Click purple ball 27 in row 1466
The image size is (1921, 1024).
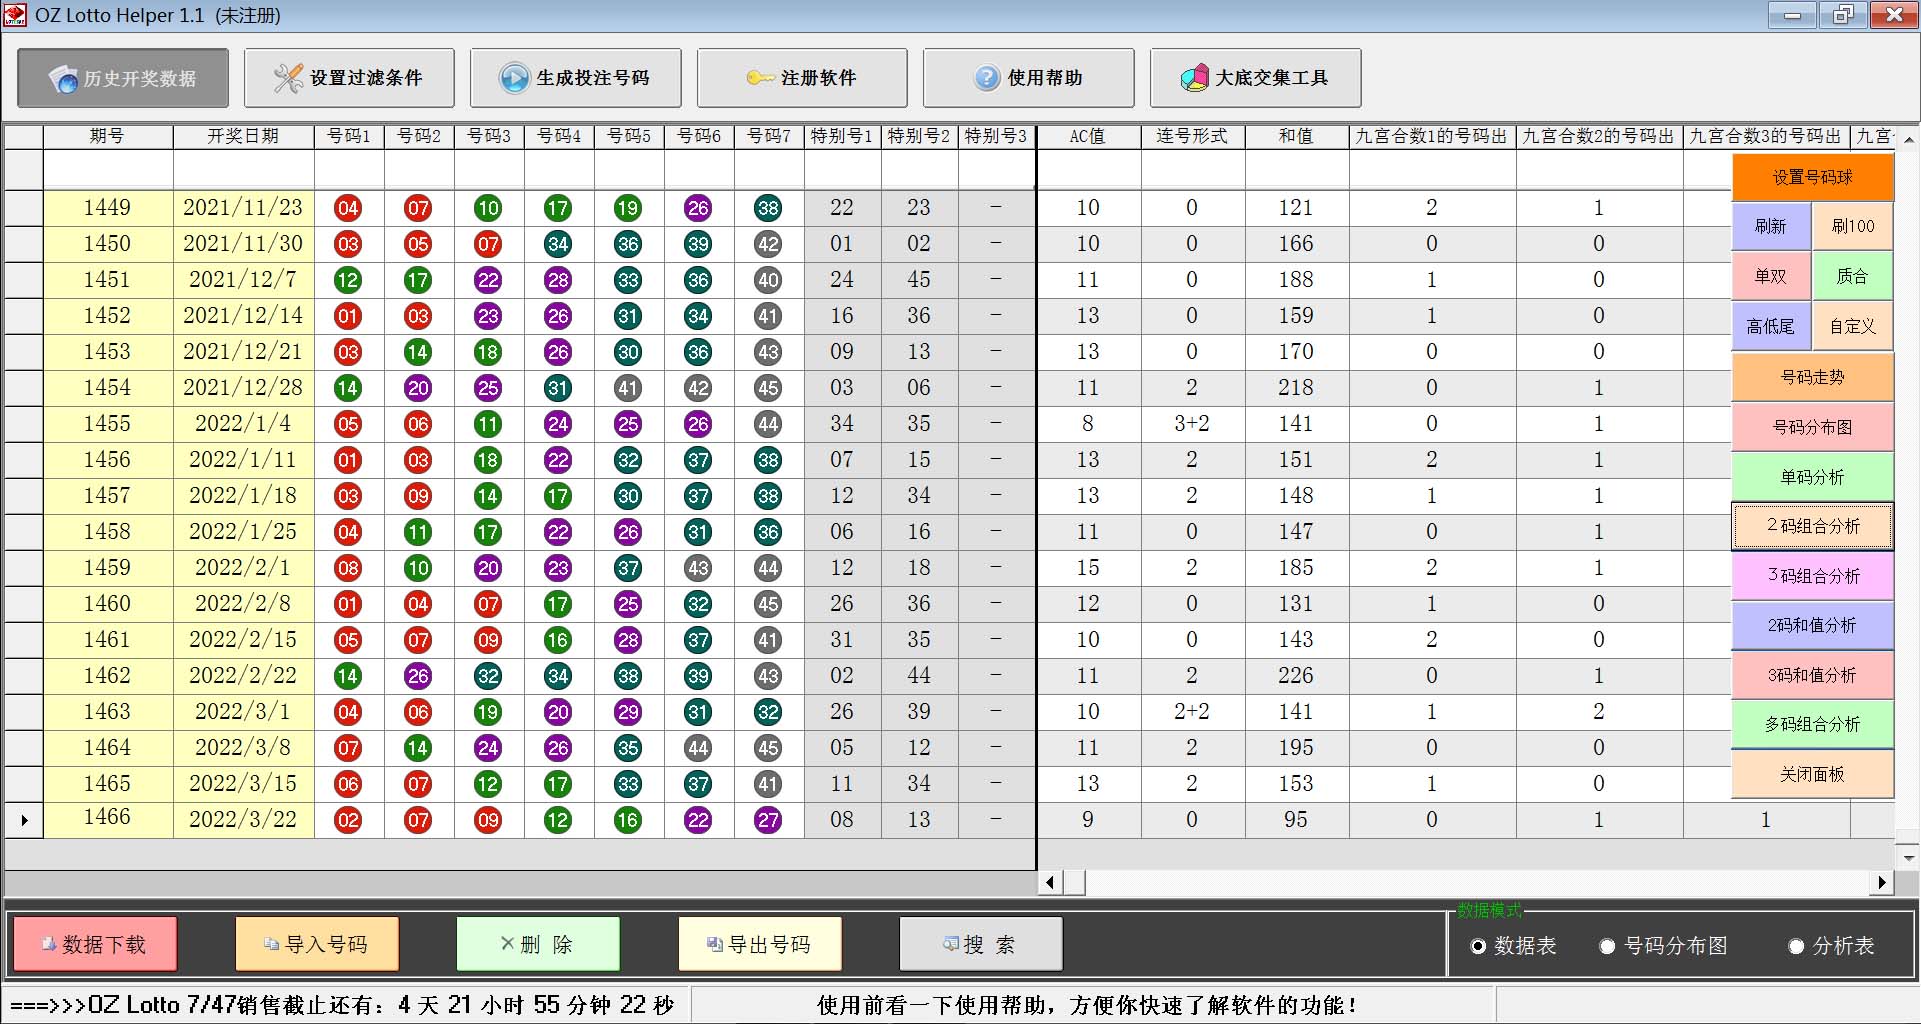coord(768,821)
